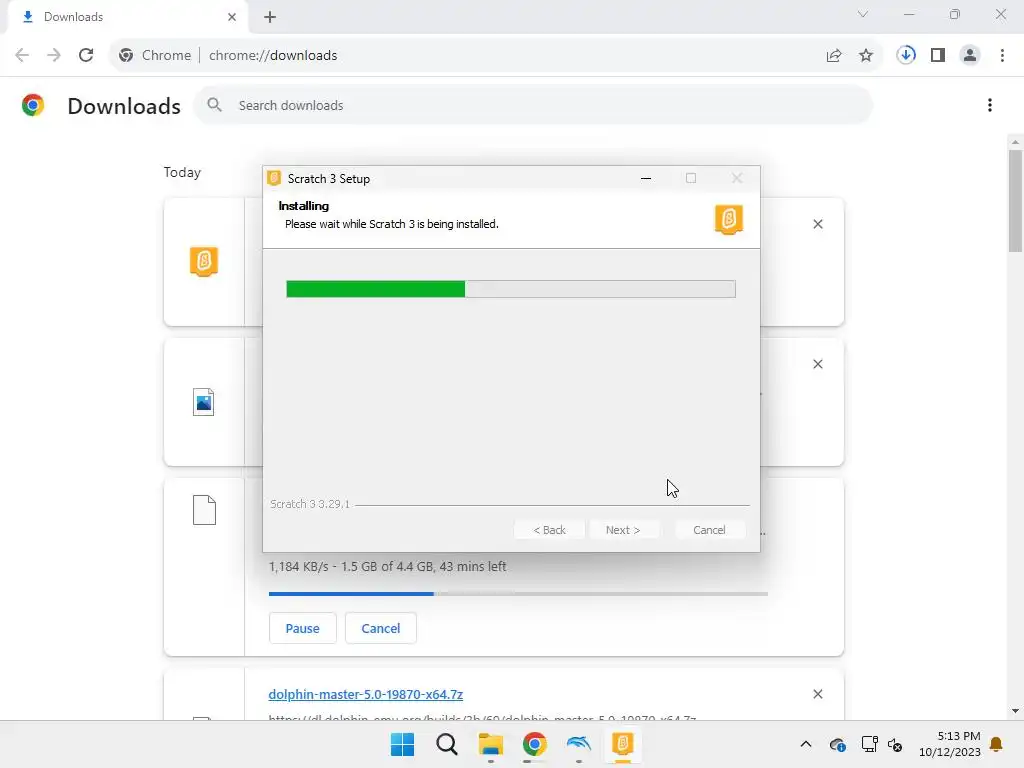Open the Downloads page more actions menu
The image size is (1024, 768).
(990, 105)
